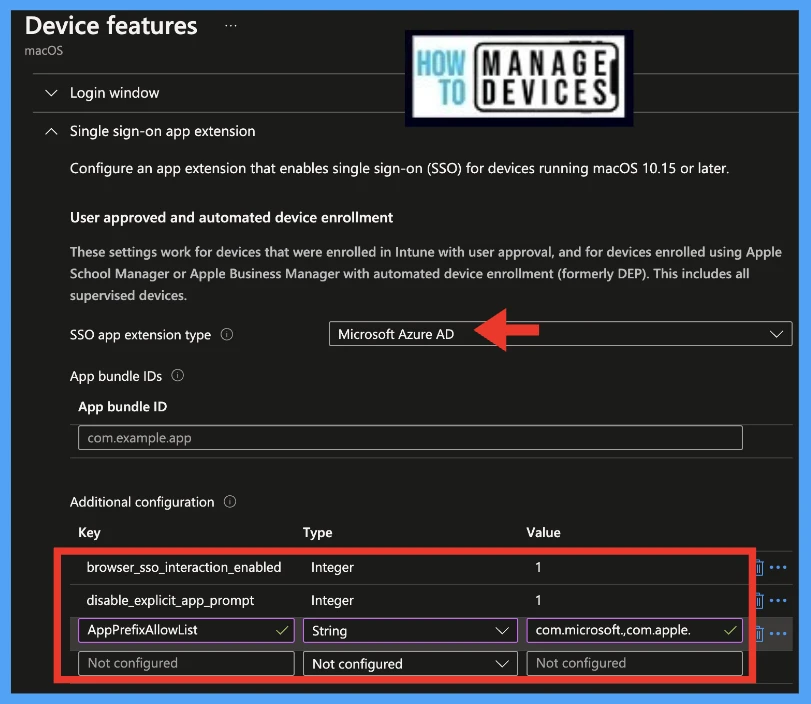
Task: Click info icon beside App bundle IDs
Action: coord(177,376)
